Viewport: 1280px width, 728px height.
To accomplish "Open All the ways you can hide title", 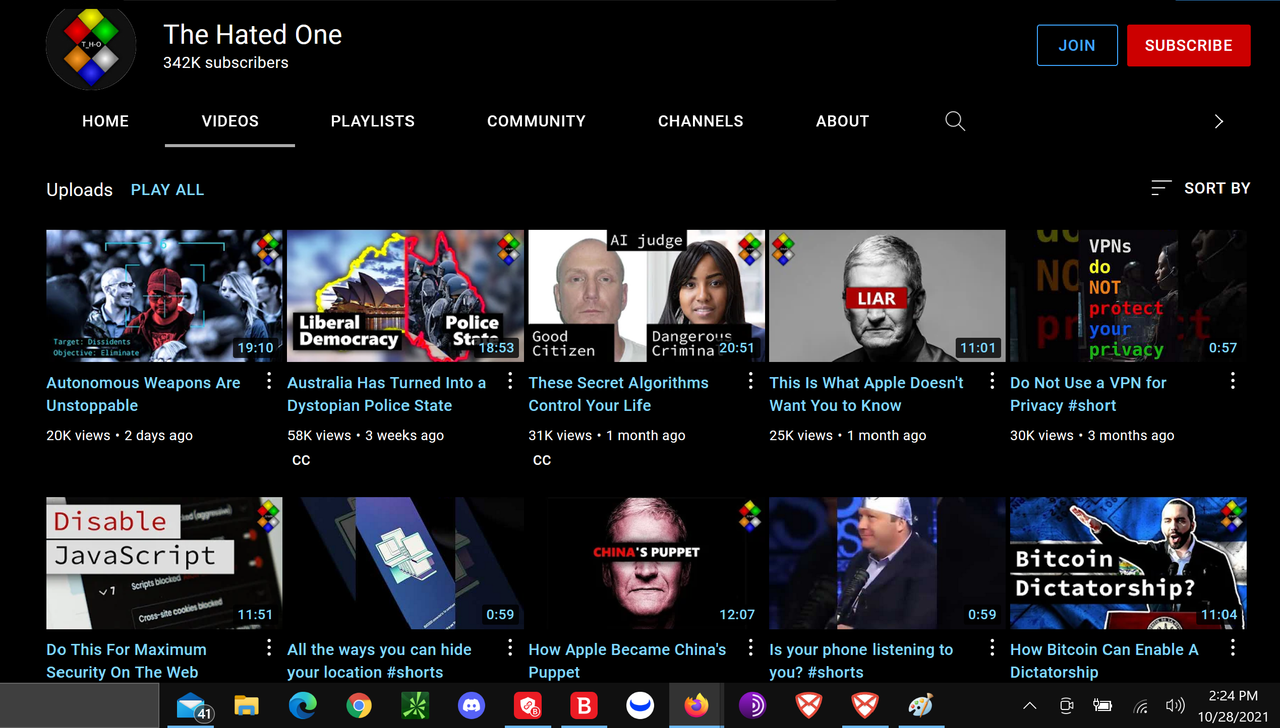I will point(379,661).
